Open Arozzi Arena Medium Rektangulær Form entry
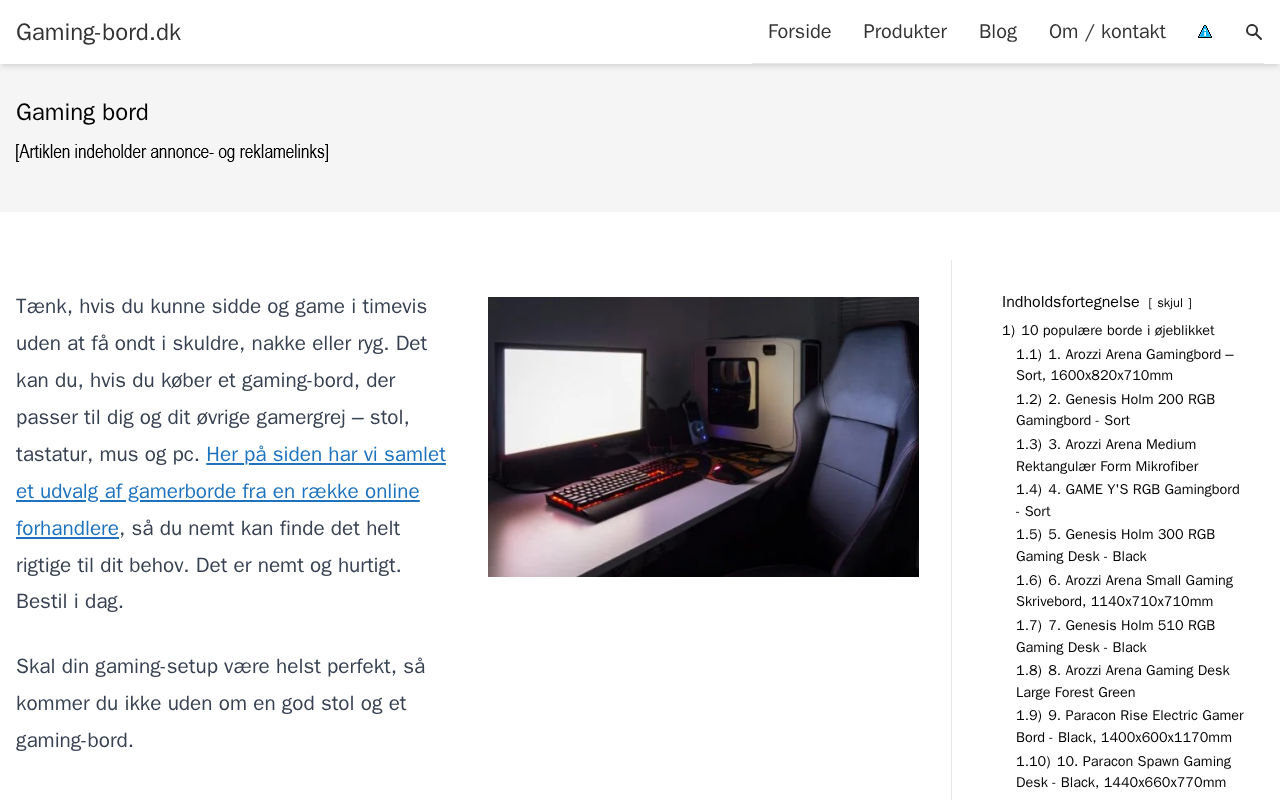The image size is (1280, 800). click(x=1107, y=455)
